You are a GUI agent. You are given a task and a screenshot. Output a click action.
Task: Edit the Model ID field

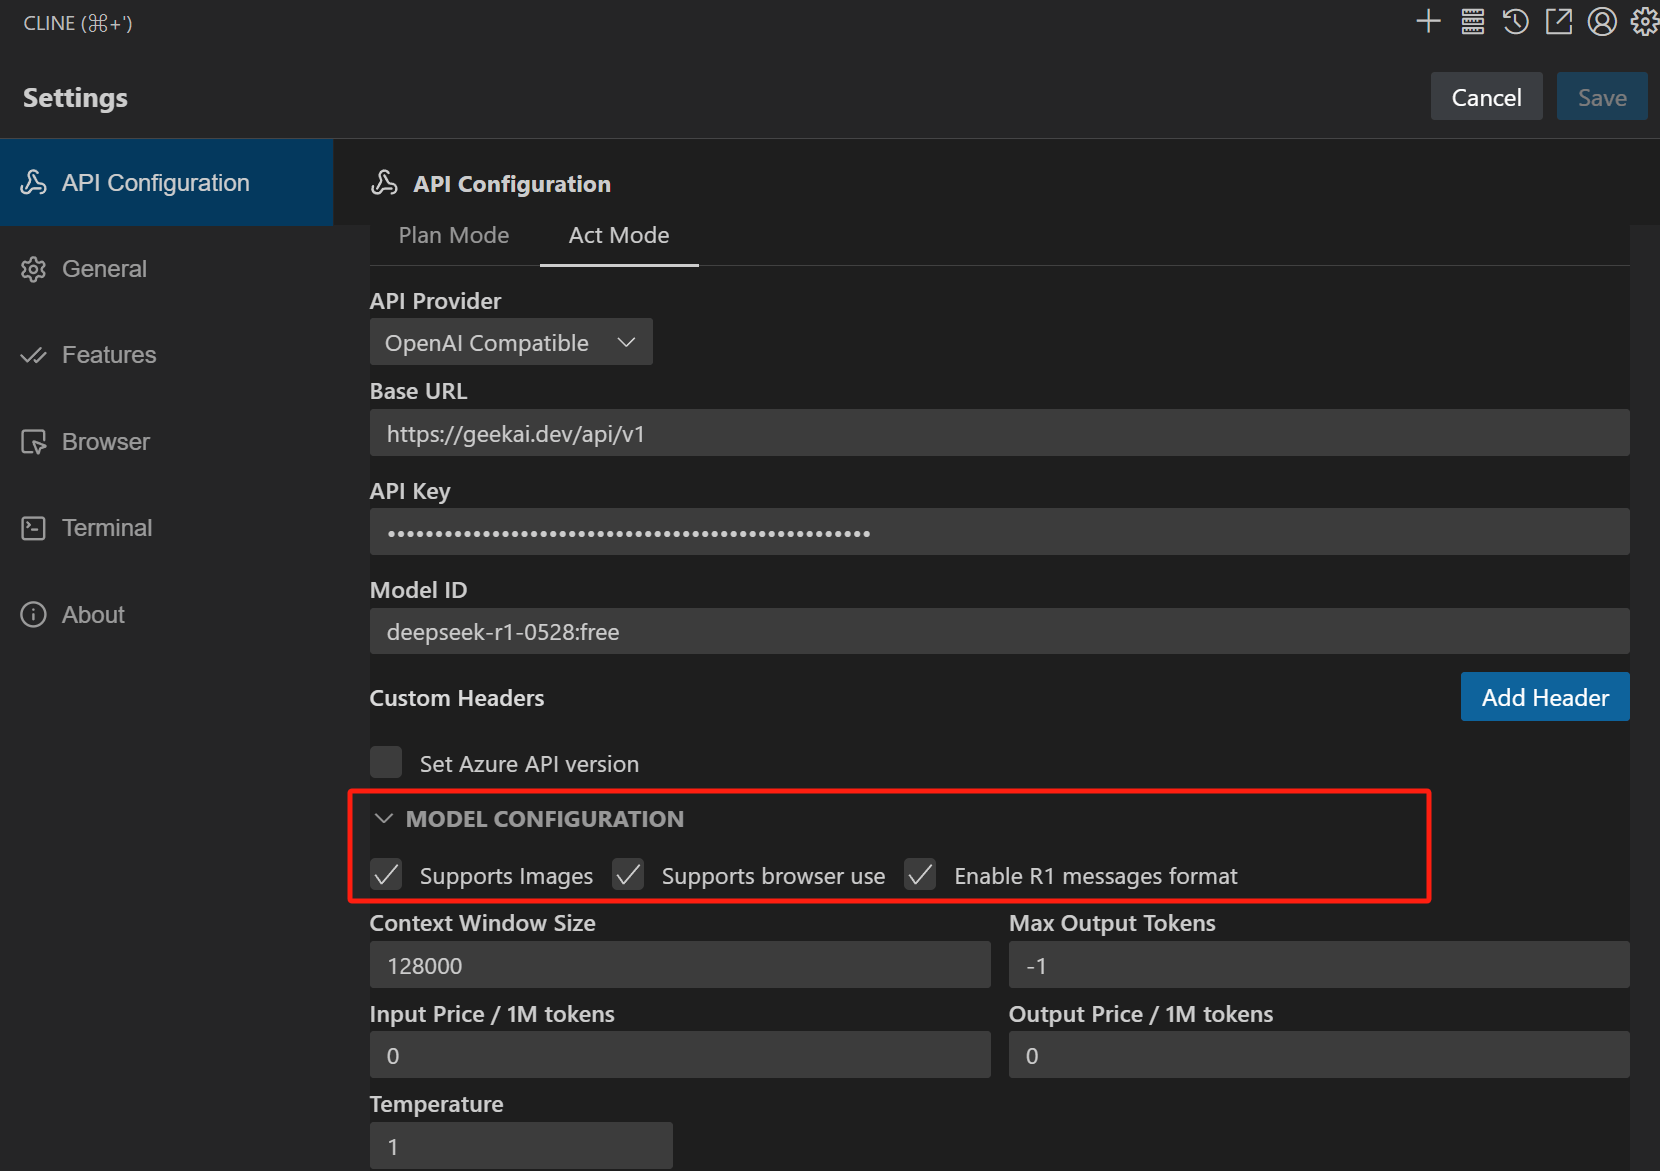pos(1000,631)
